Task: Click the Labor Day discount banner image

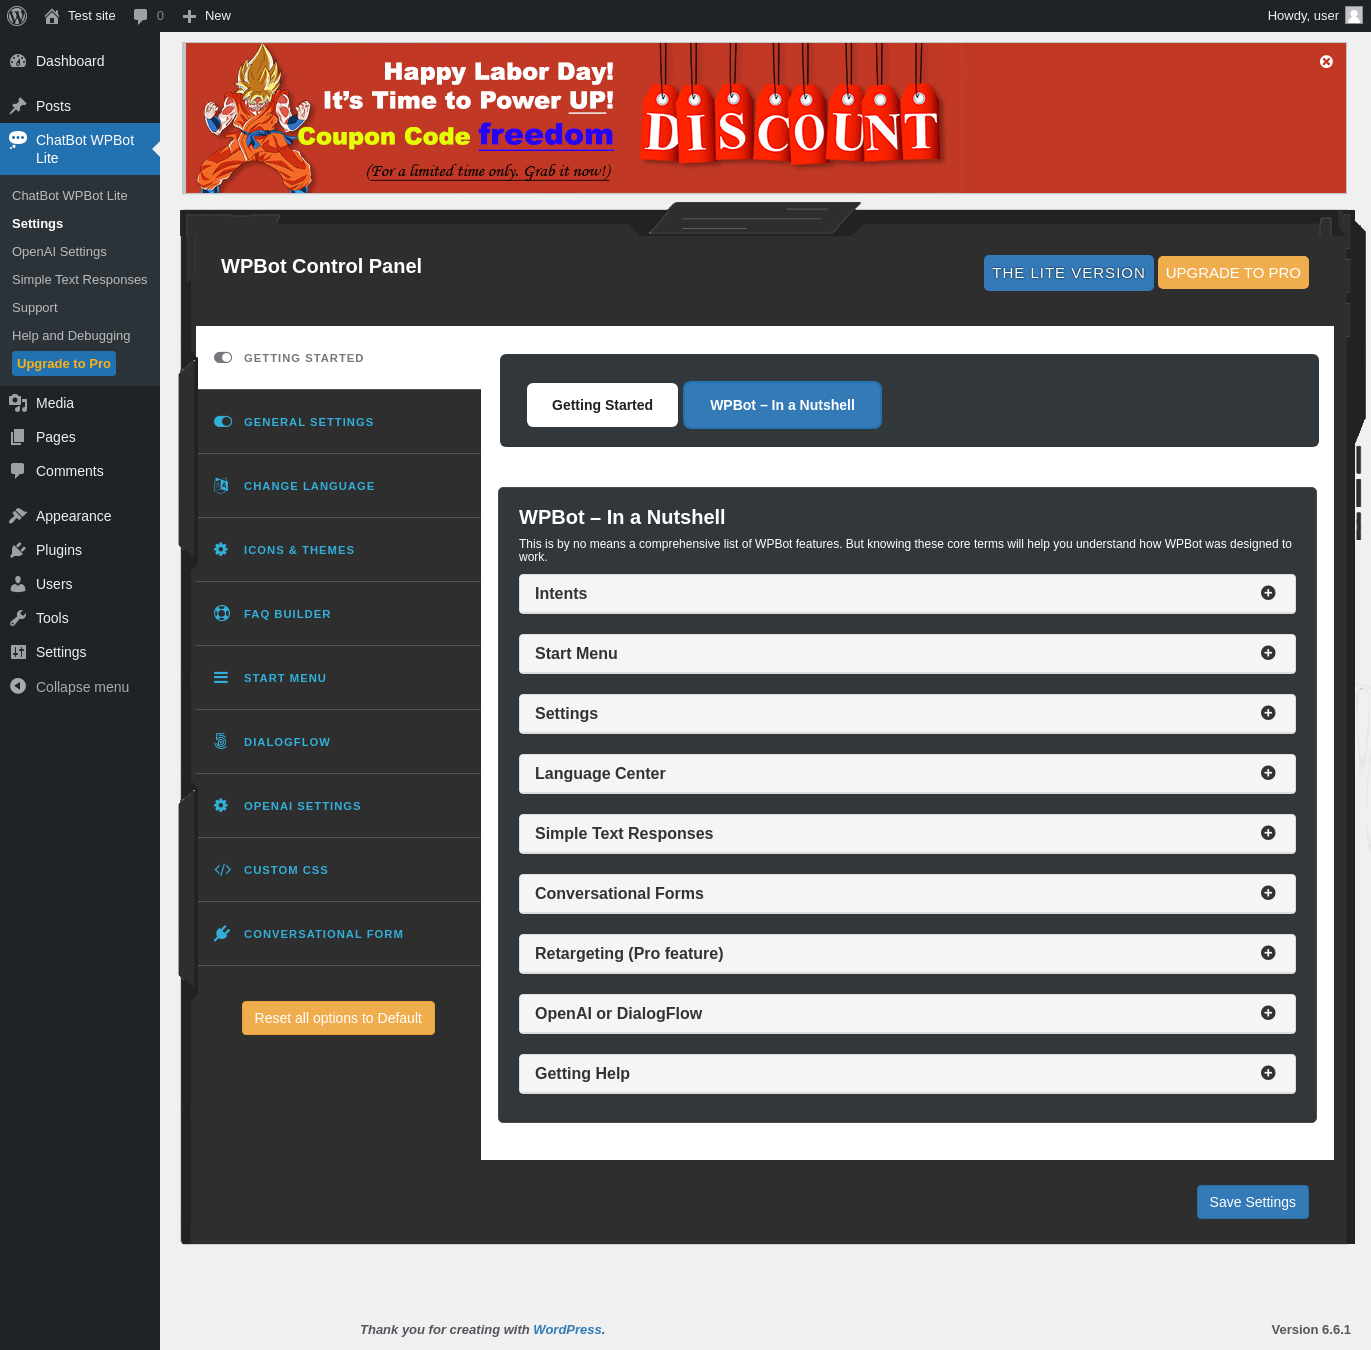Action: click(x=765, y=118)
